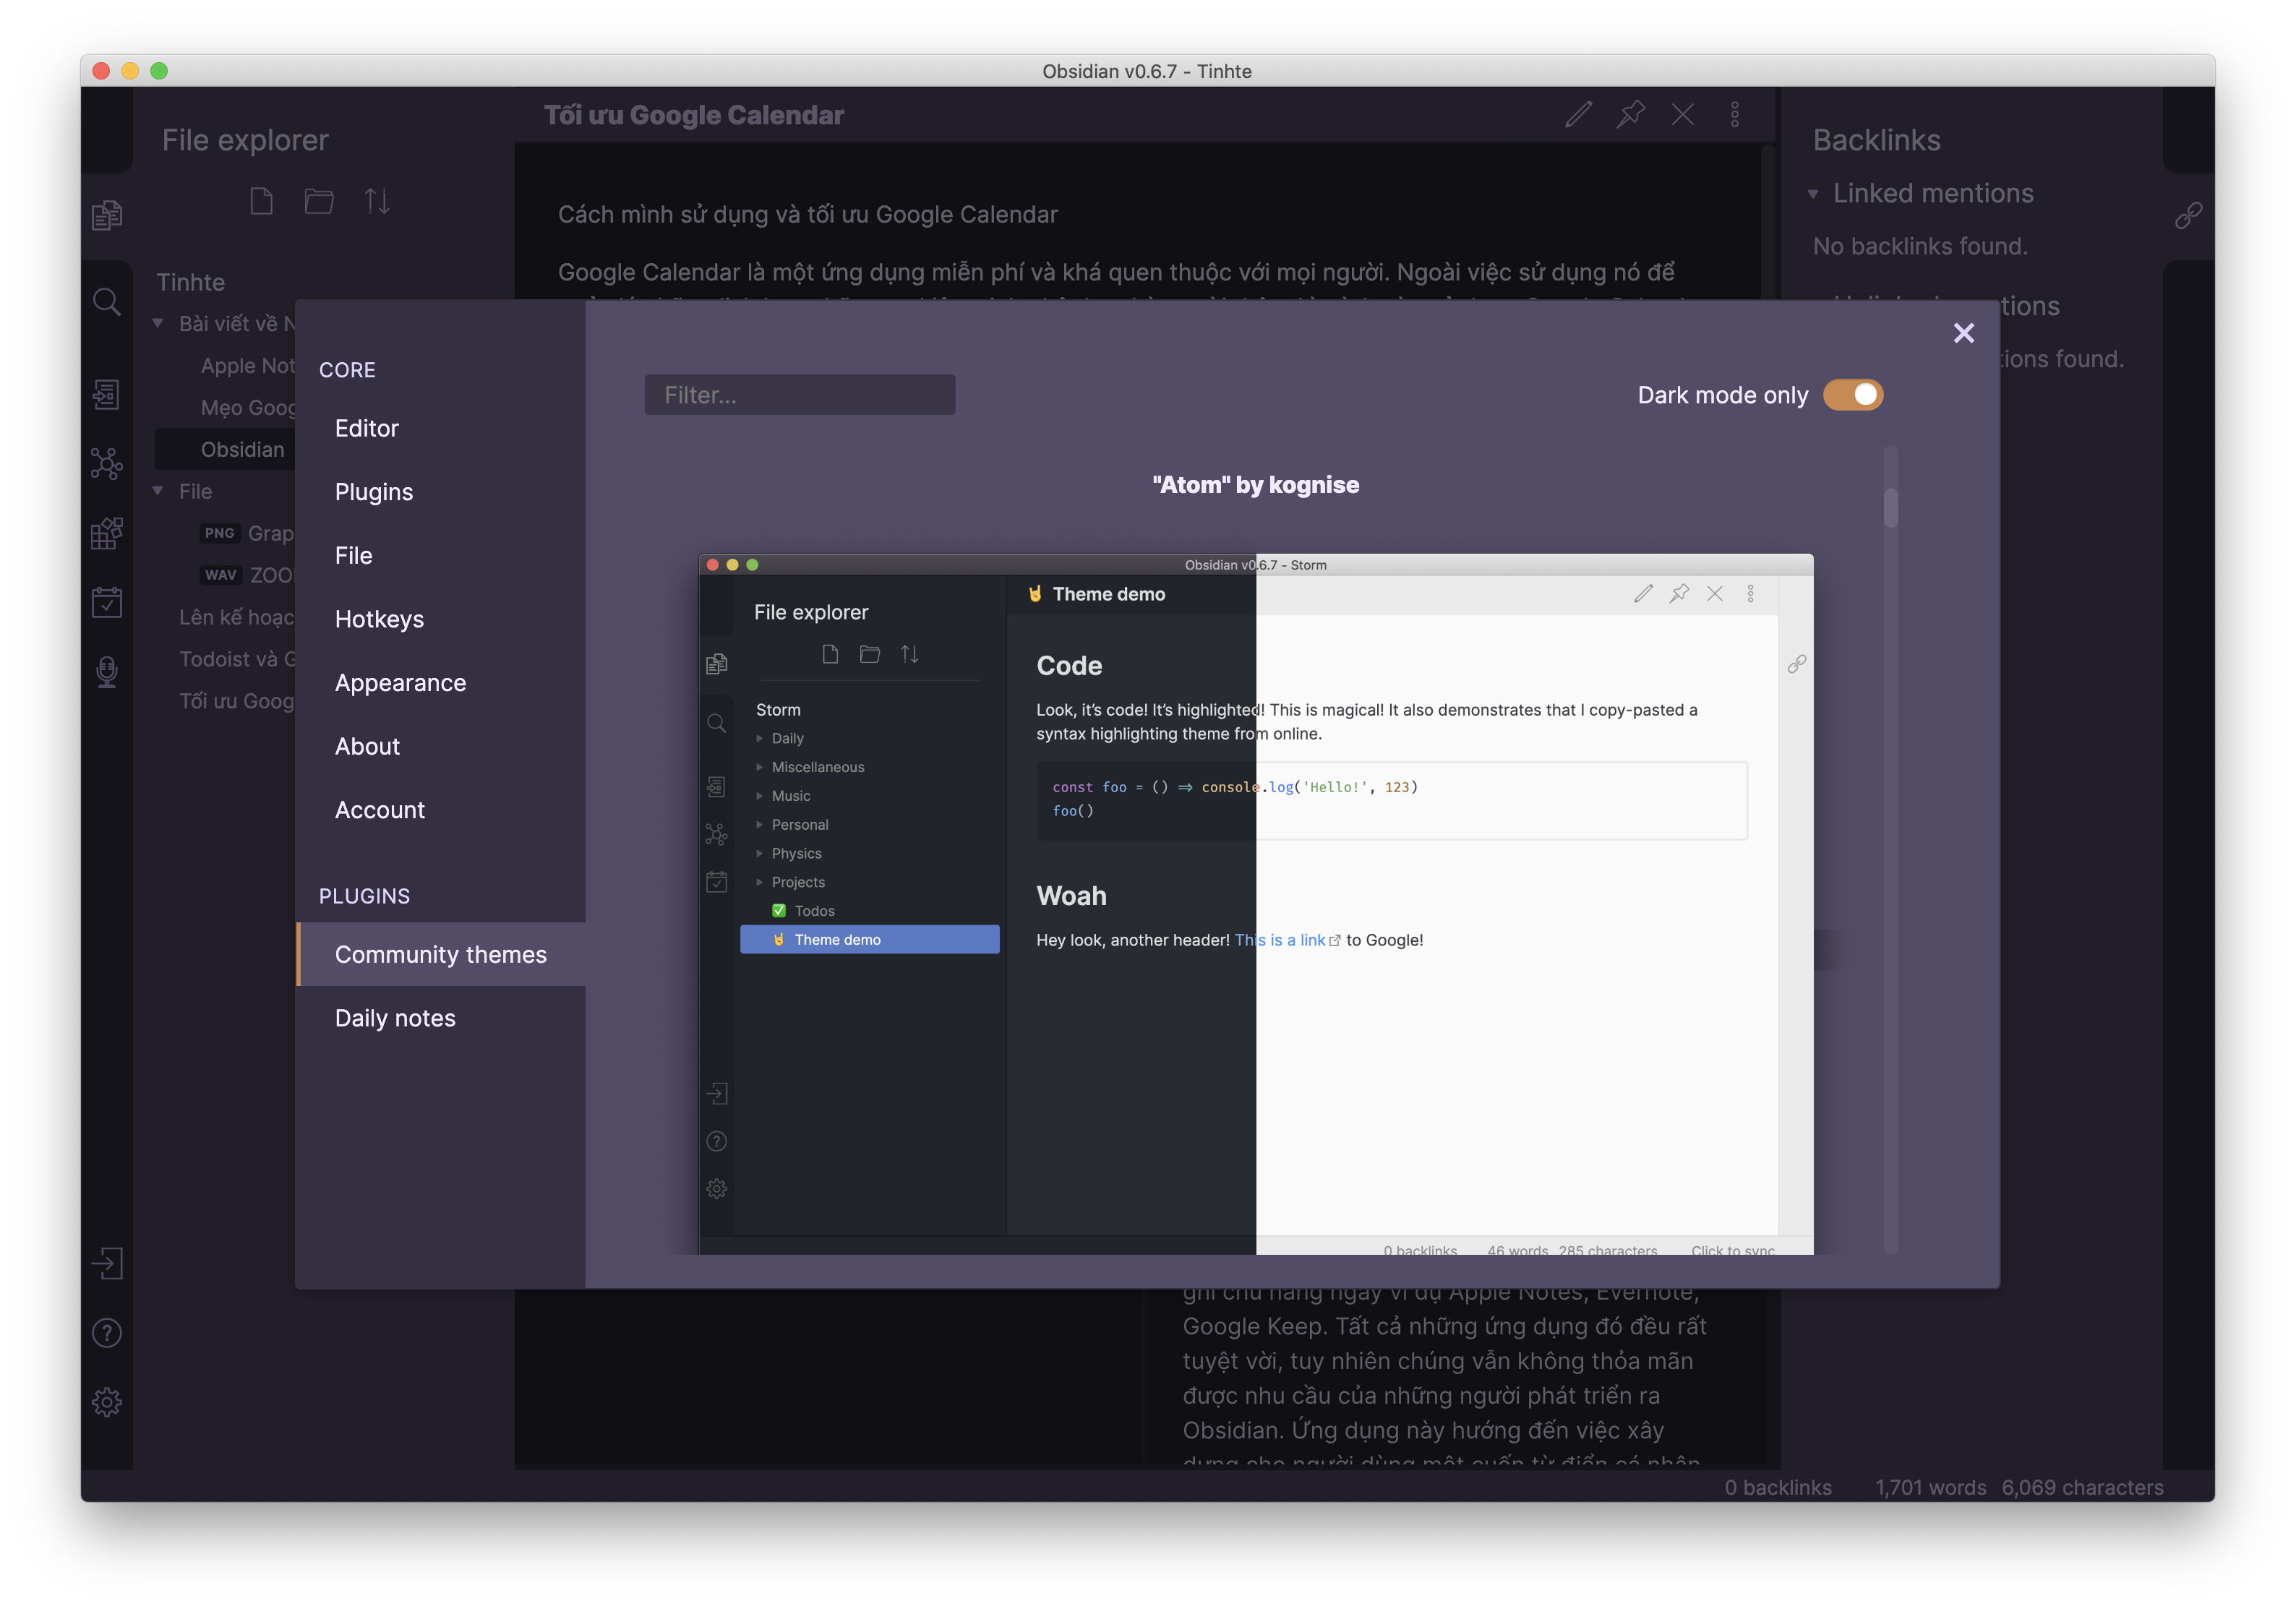Viewport: 2296px width, 1609px height.
Task: Collapse the Linked mentions section
Action: pyautogui.click(x=1813, y=194)
